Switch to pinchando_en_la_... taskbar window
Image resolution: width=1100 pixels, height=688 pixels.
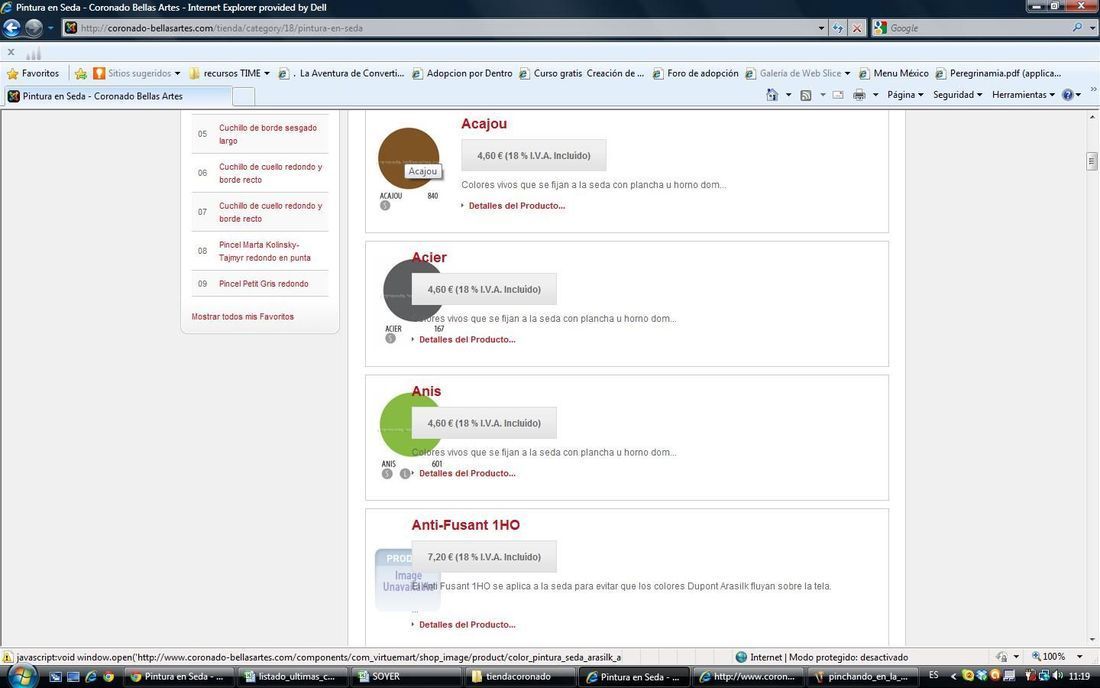[861, 677]
